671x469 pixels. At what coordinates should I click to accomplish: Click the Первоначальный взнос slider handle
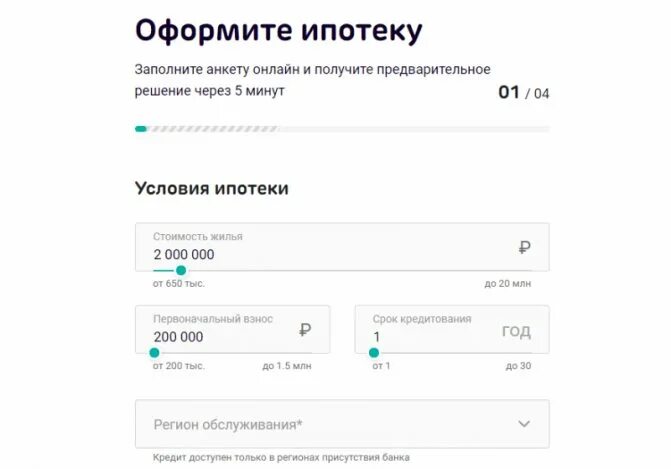(154, 353)
